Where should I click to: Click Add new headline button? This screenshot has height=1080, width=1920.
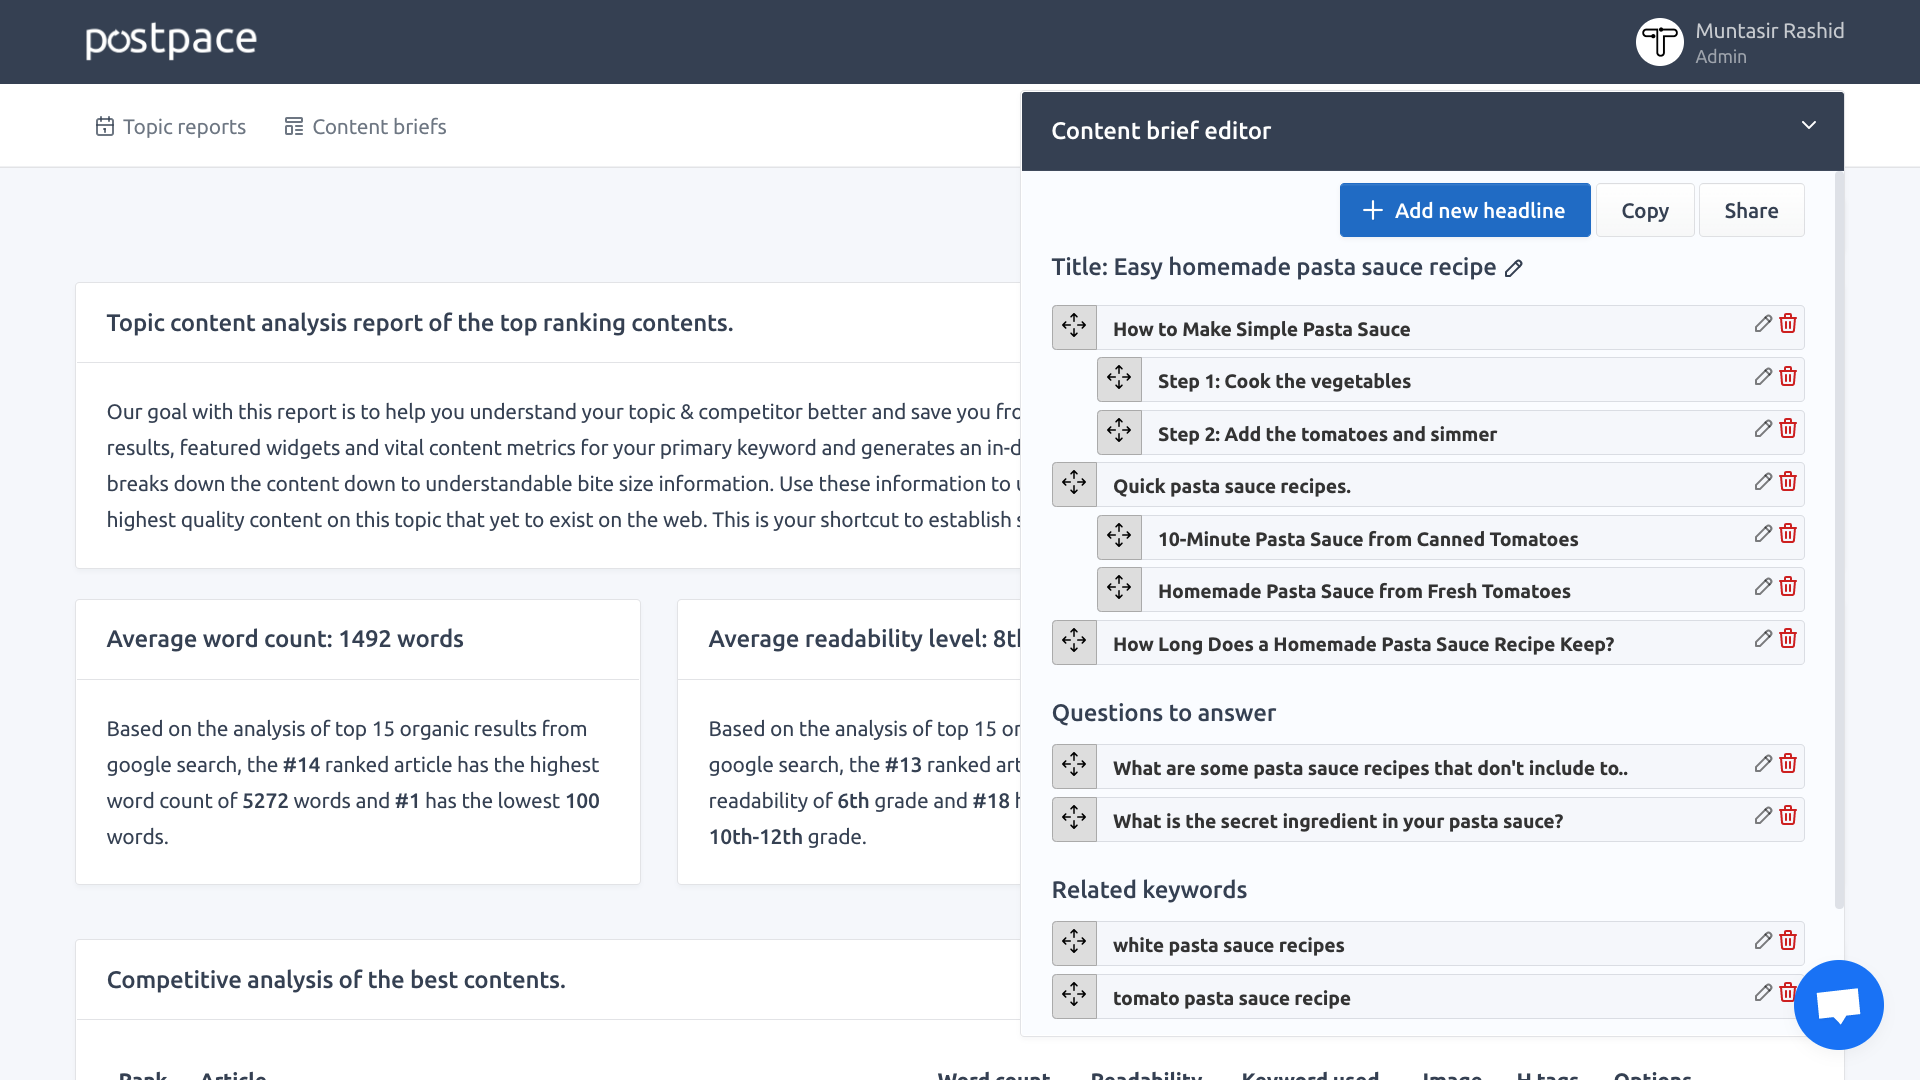click(1464, 210)
